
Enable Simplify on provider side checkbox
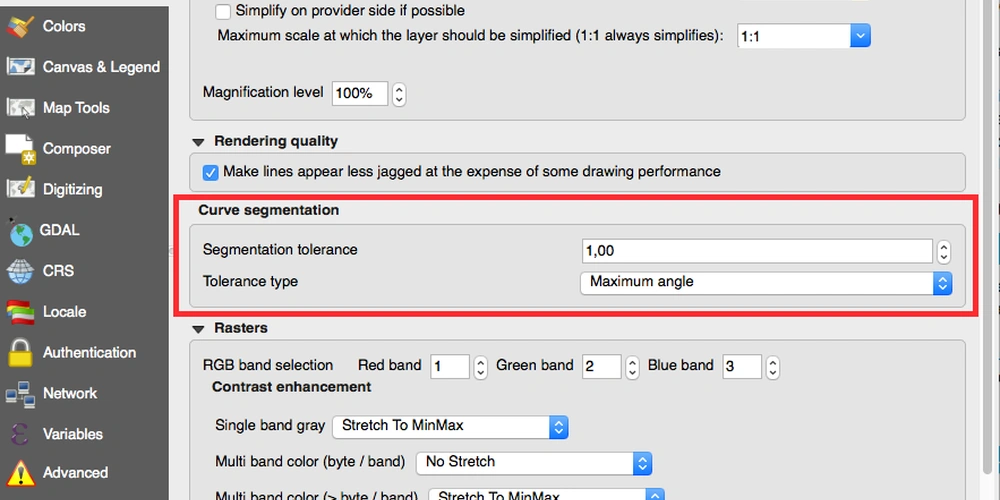click(223, 11)
